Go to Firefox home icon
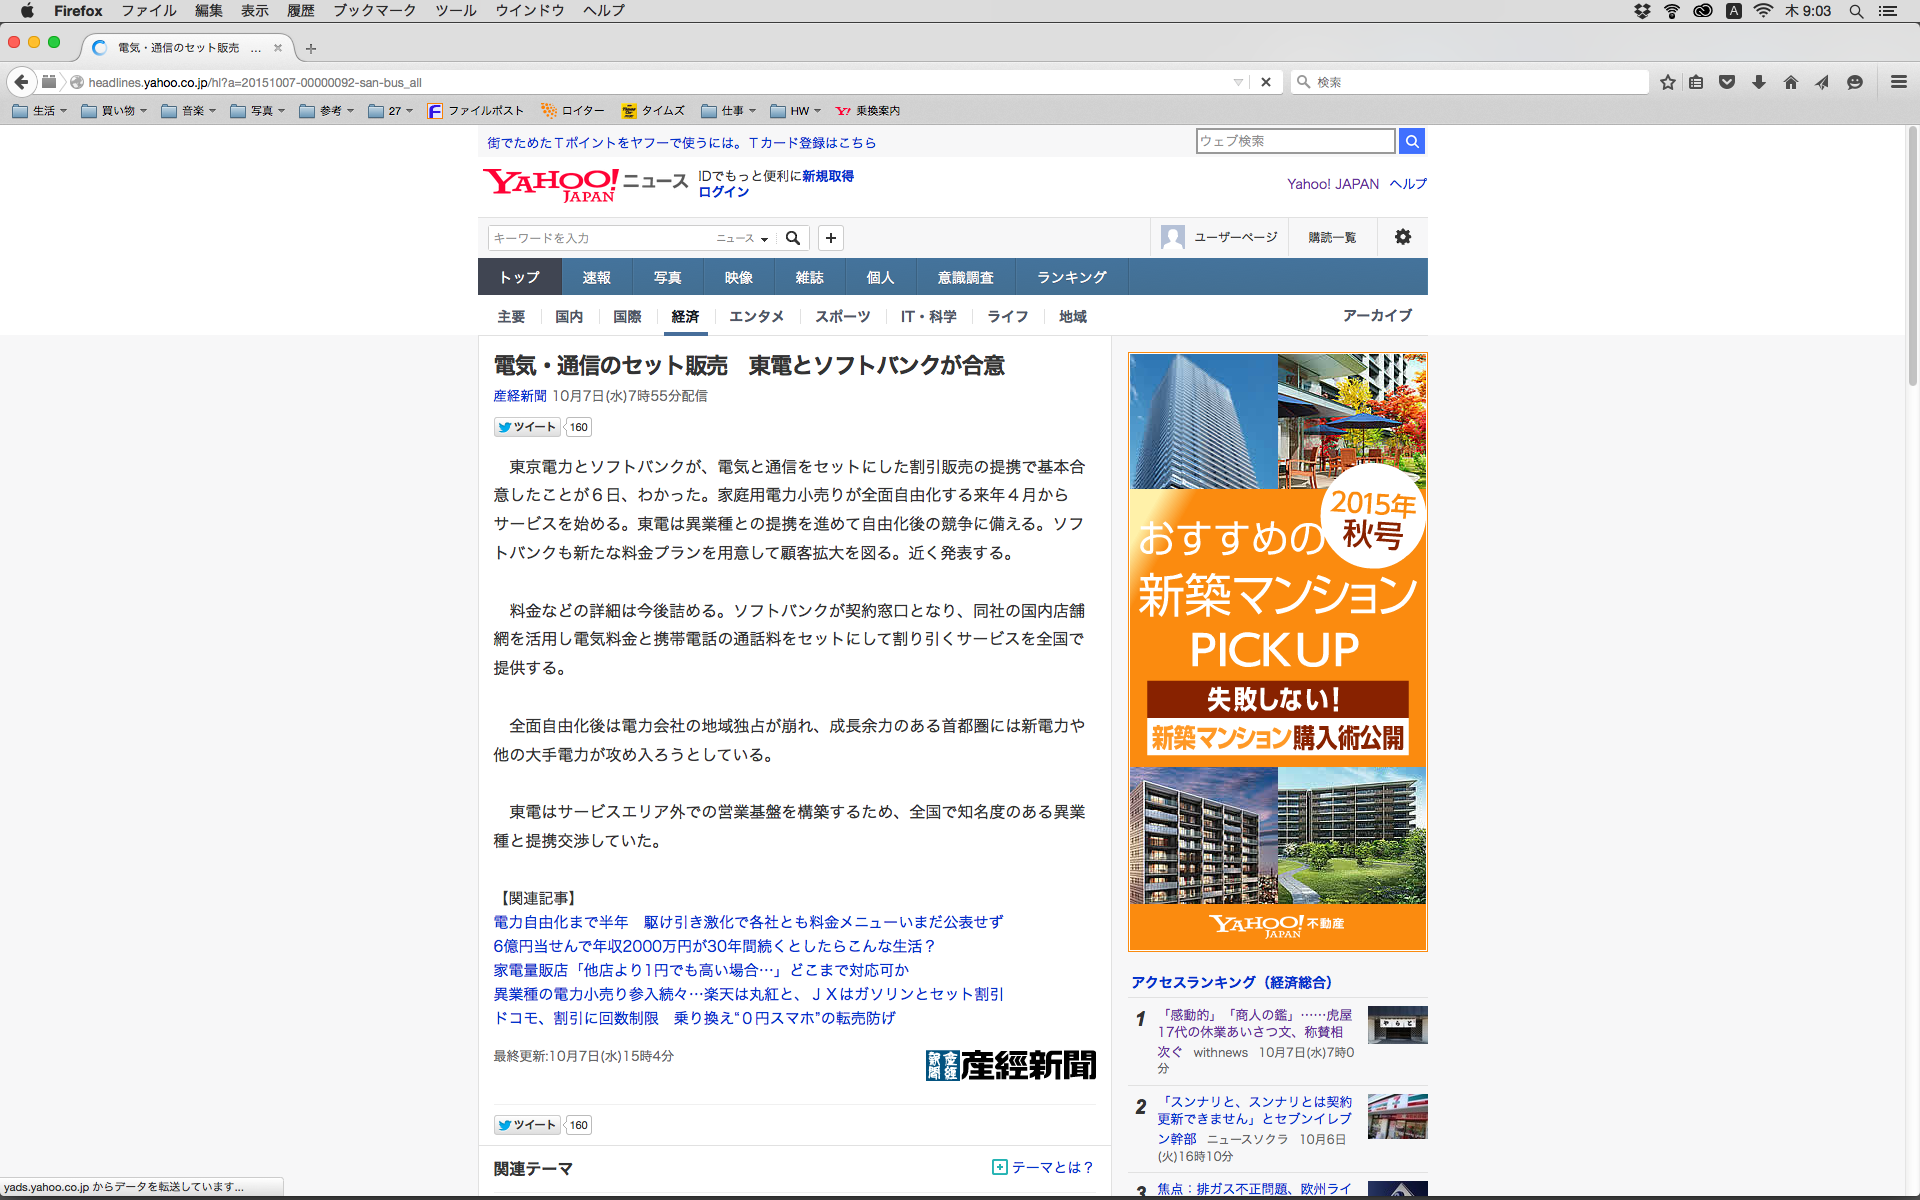This screenshot has width=1920, height=1200. pyautogui.click(x=1791, y=82)
